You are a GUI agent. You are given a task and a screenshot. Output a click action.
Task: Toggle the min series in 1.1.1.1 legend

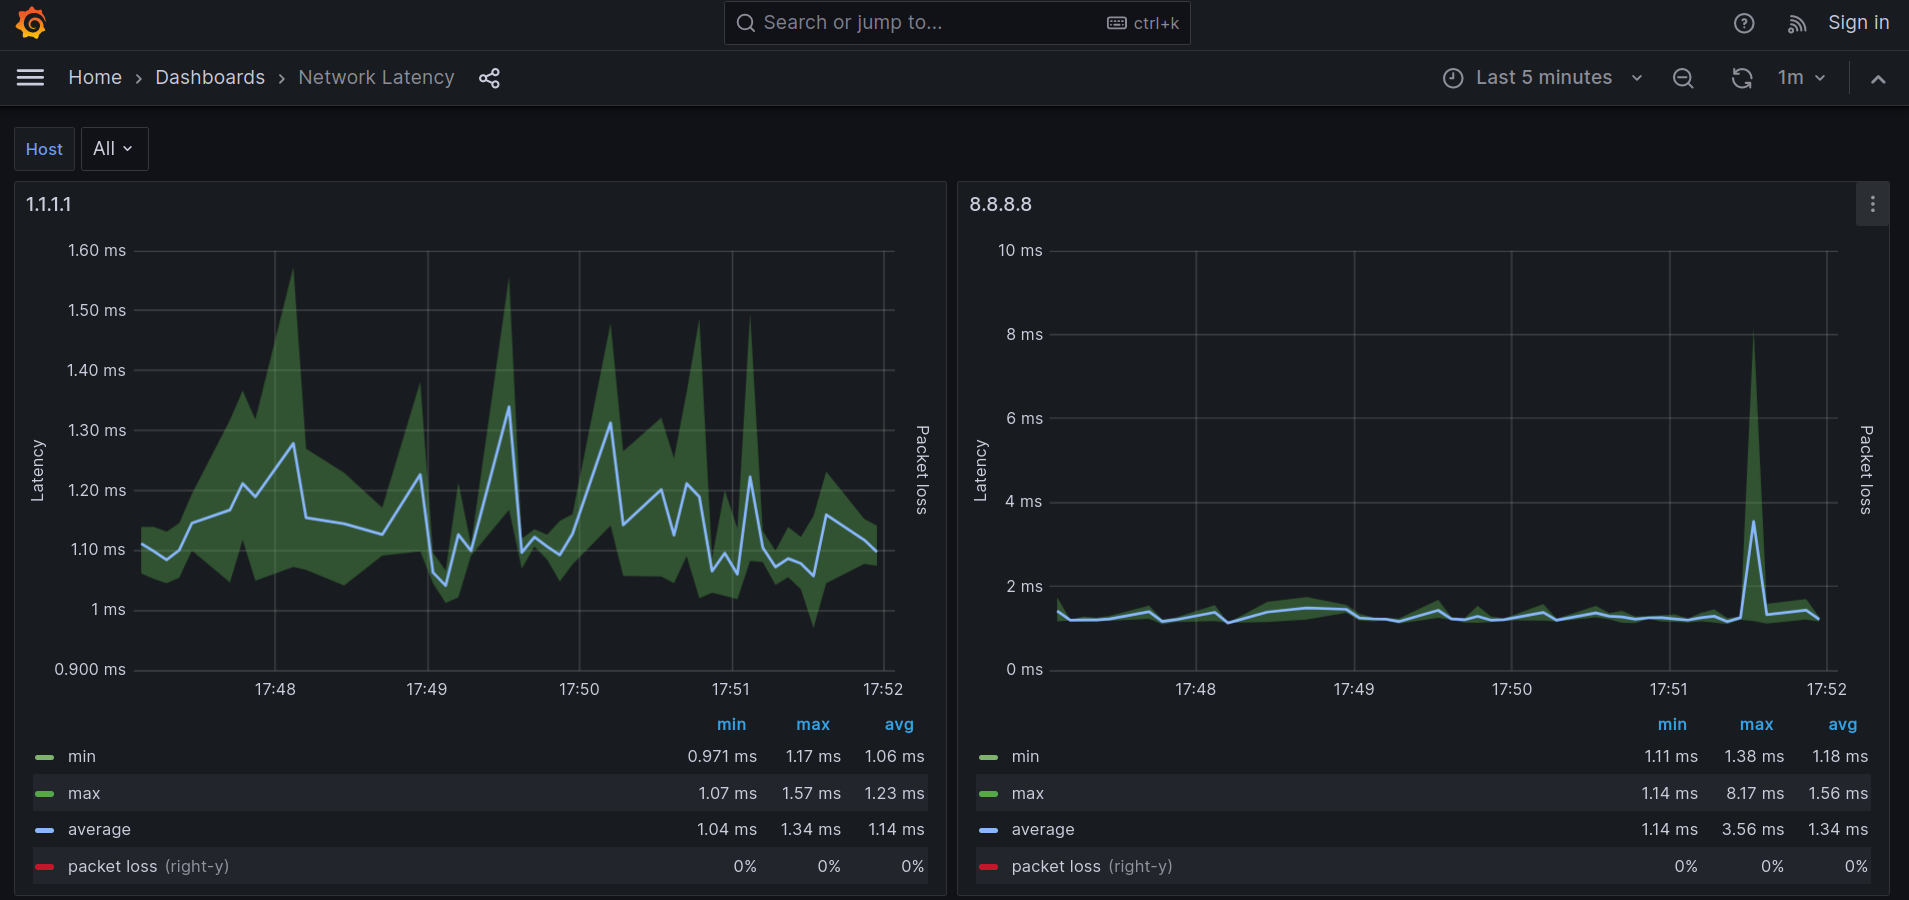(82, 757)
